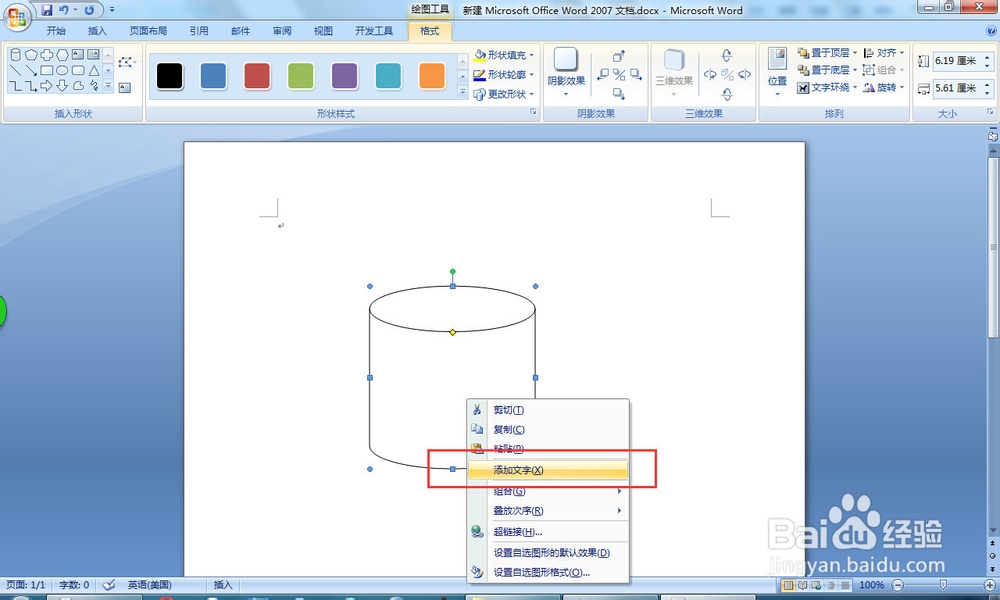Open the 视图 ribbon tab
Screen dimensions: 1000x600
[x=323, y=31]
